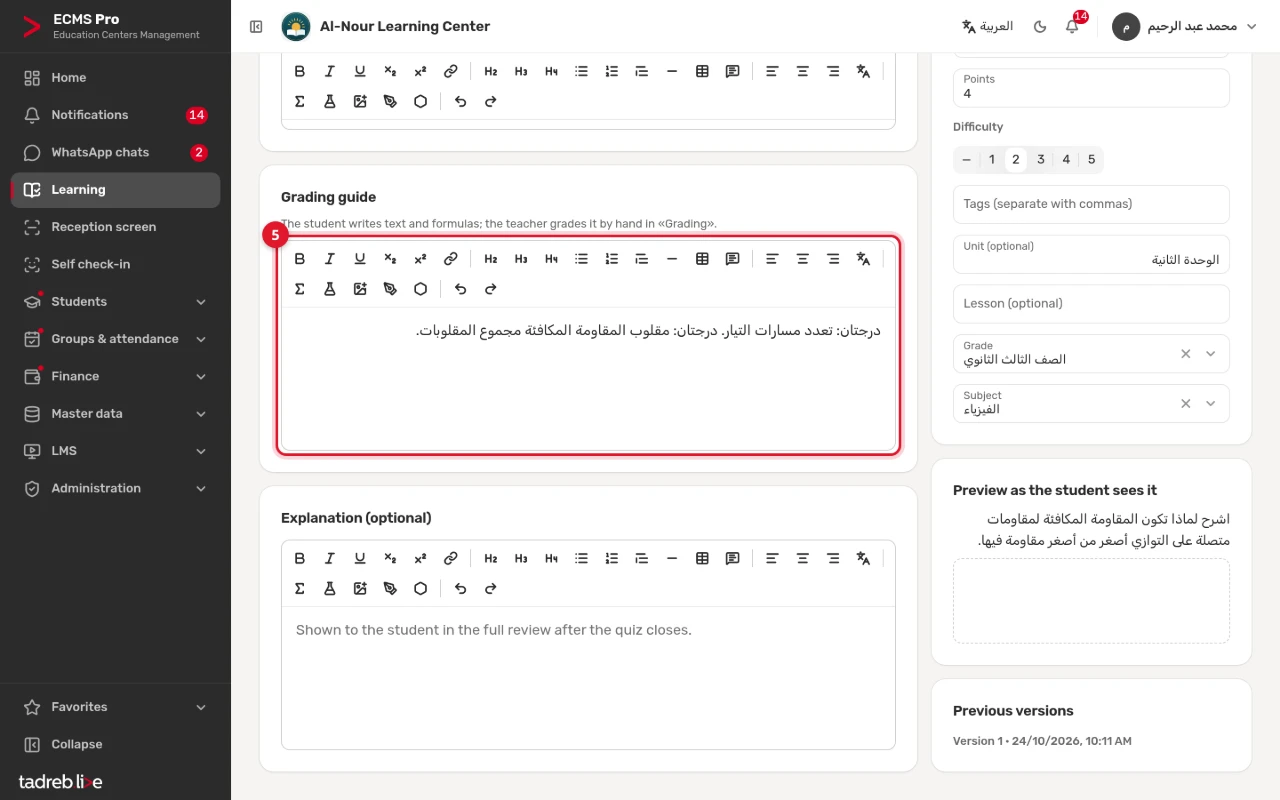The image size is (1280, 800).
Task: Set difficulty level to 5
Action: (1091, 160)
